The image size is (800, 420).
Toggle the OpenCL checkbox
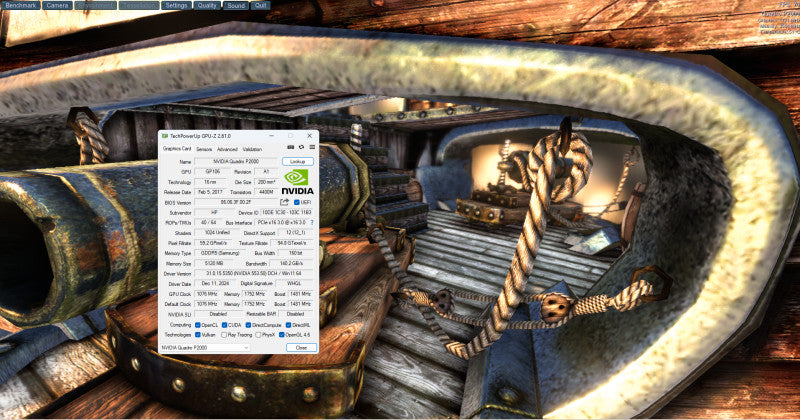point(197,325)
